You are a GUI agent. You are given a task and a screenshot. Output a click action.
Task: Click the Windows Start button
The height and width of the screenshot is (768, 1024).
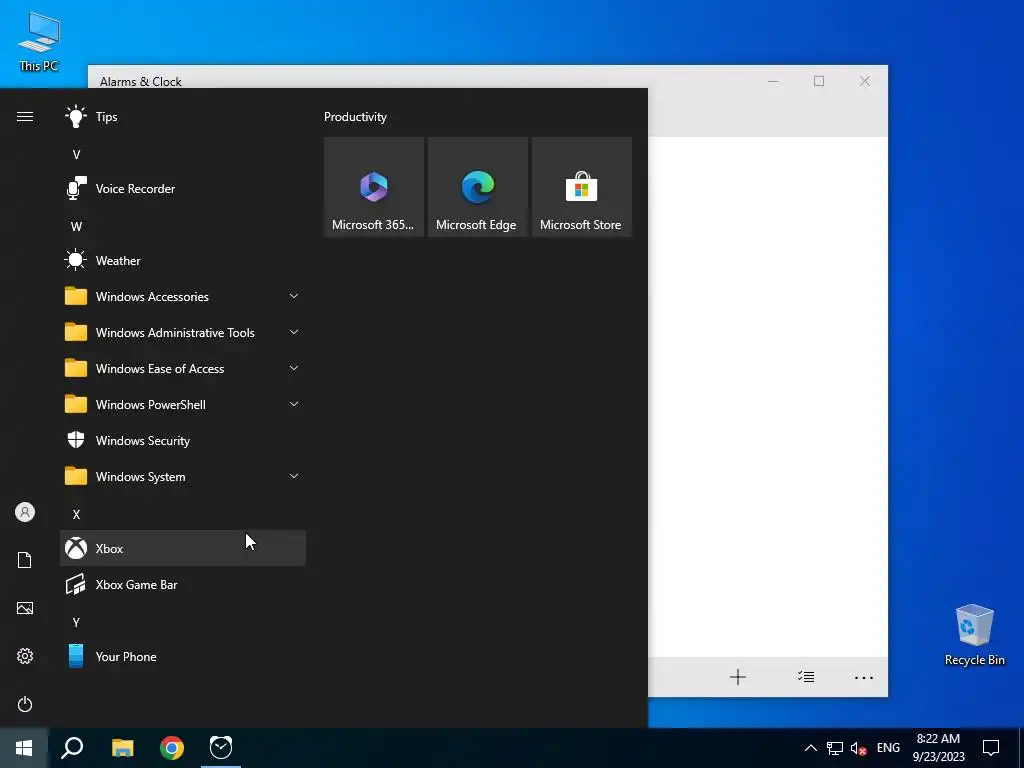(x=24, y=748)
